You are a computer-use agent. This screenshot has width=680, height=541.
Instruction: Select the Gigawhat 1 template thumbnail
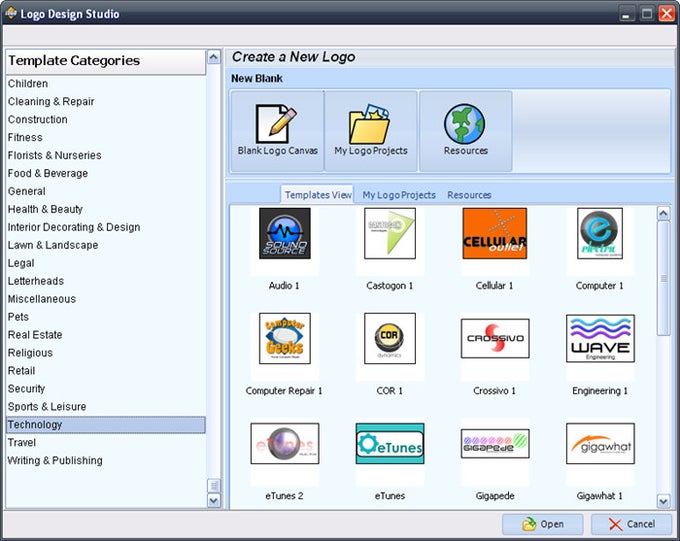600,443
